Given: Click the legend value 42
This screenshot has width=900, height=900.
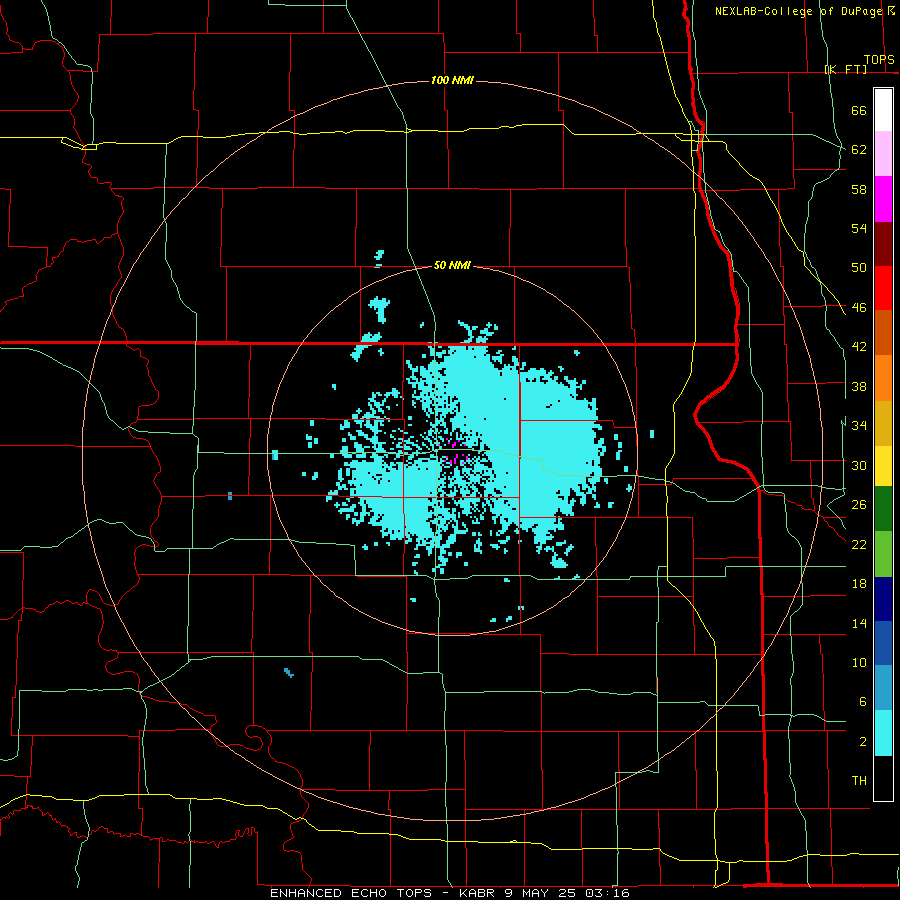Looking at the screenshot, I should tap(859, 347).
